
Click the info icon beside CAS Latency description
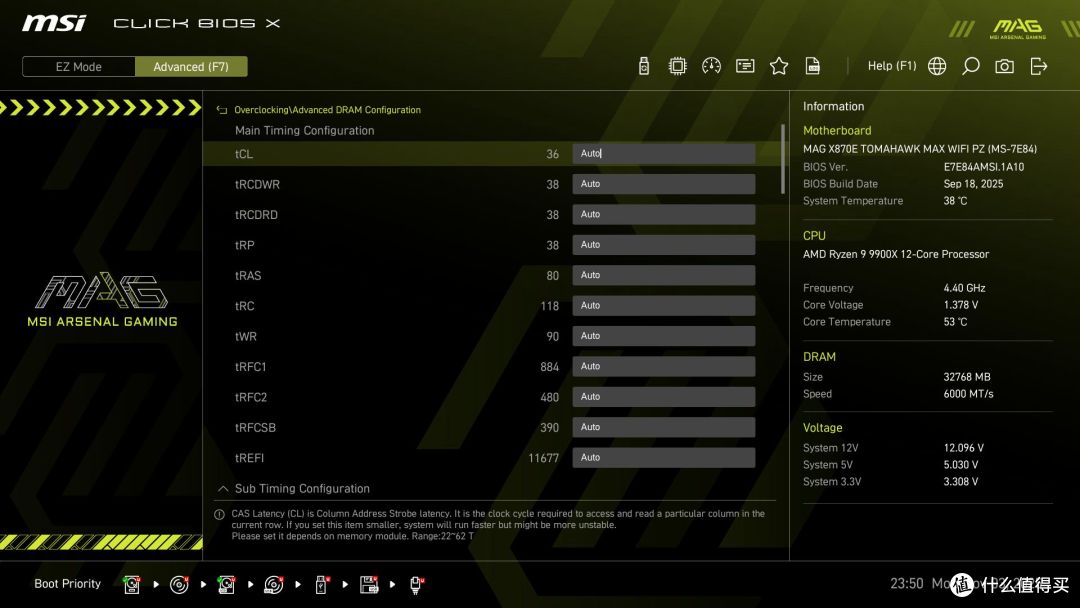(219, 514)
